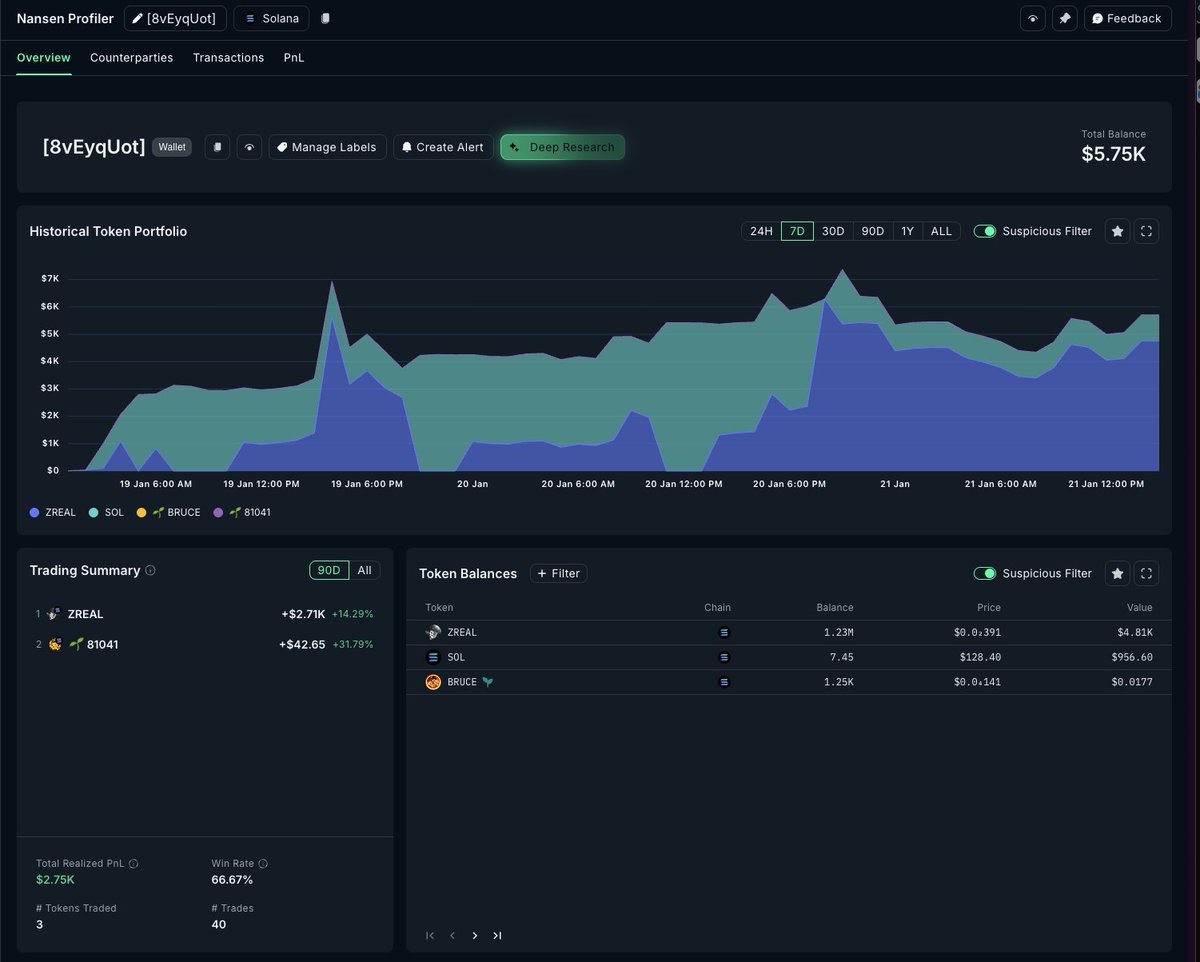
Task: Switch to the Counterparties tab
Action: [x=131, y=58]
